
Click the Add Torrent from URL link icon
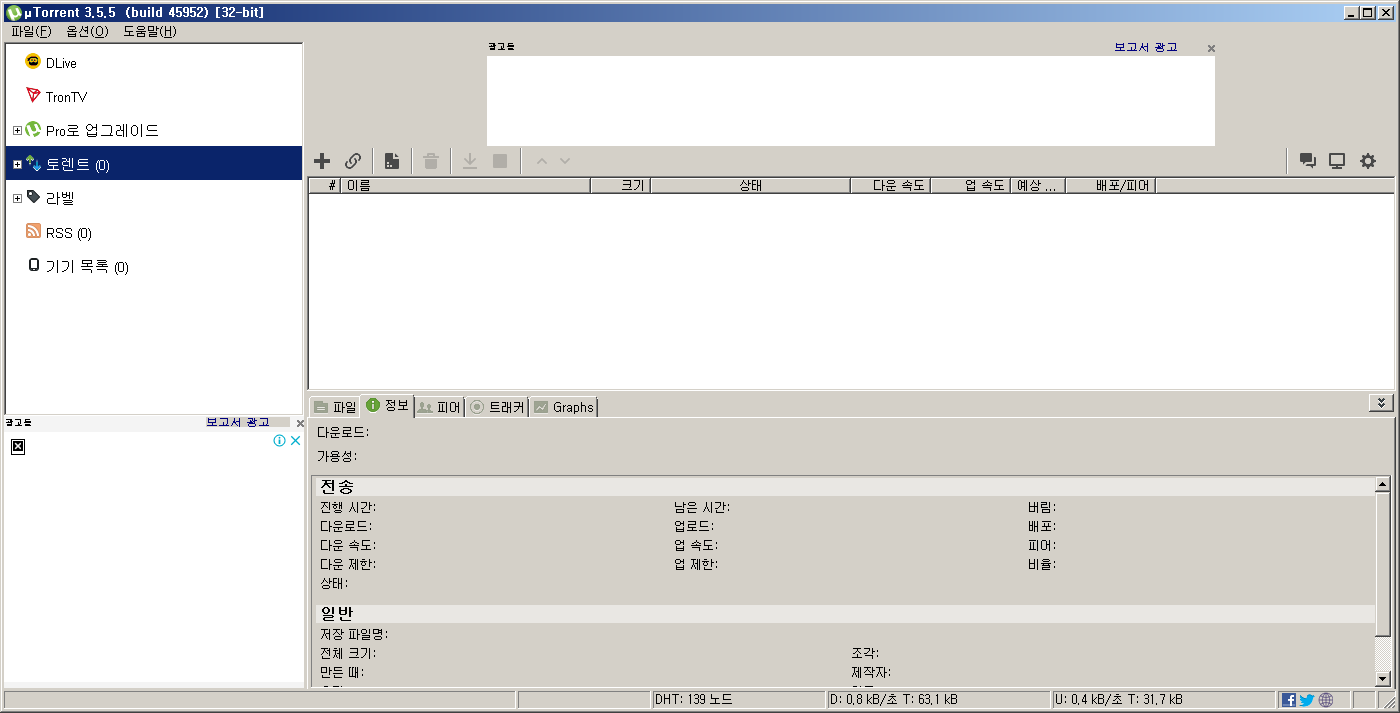pyautogui.click(x=353, y=161)
